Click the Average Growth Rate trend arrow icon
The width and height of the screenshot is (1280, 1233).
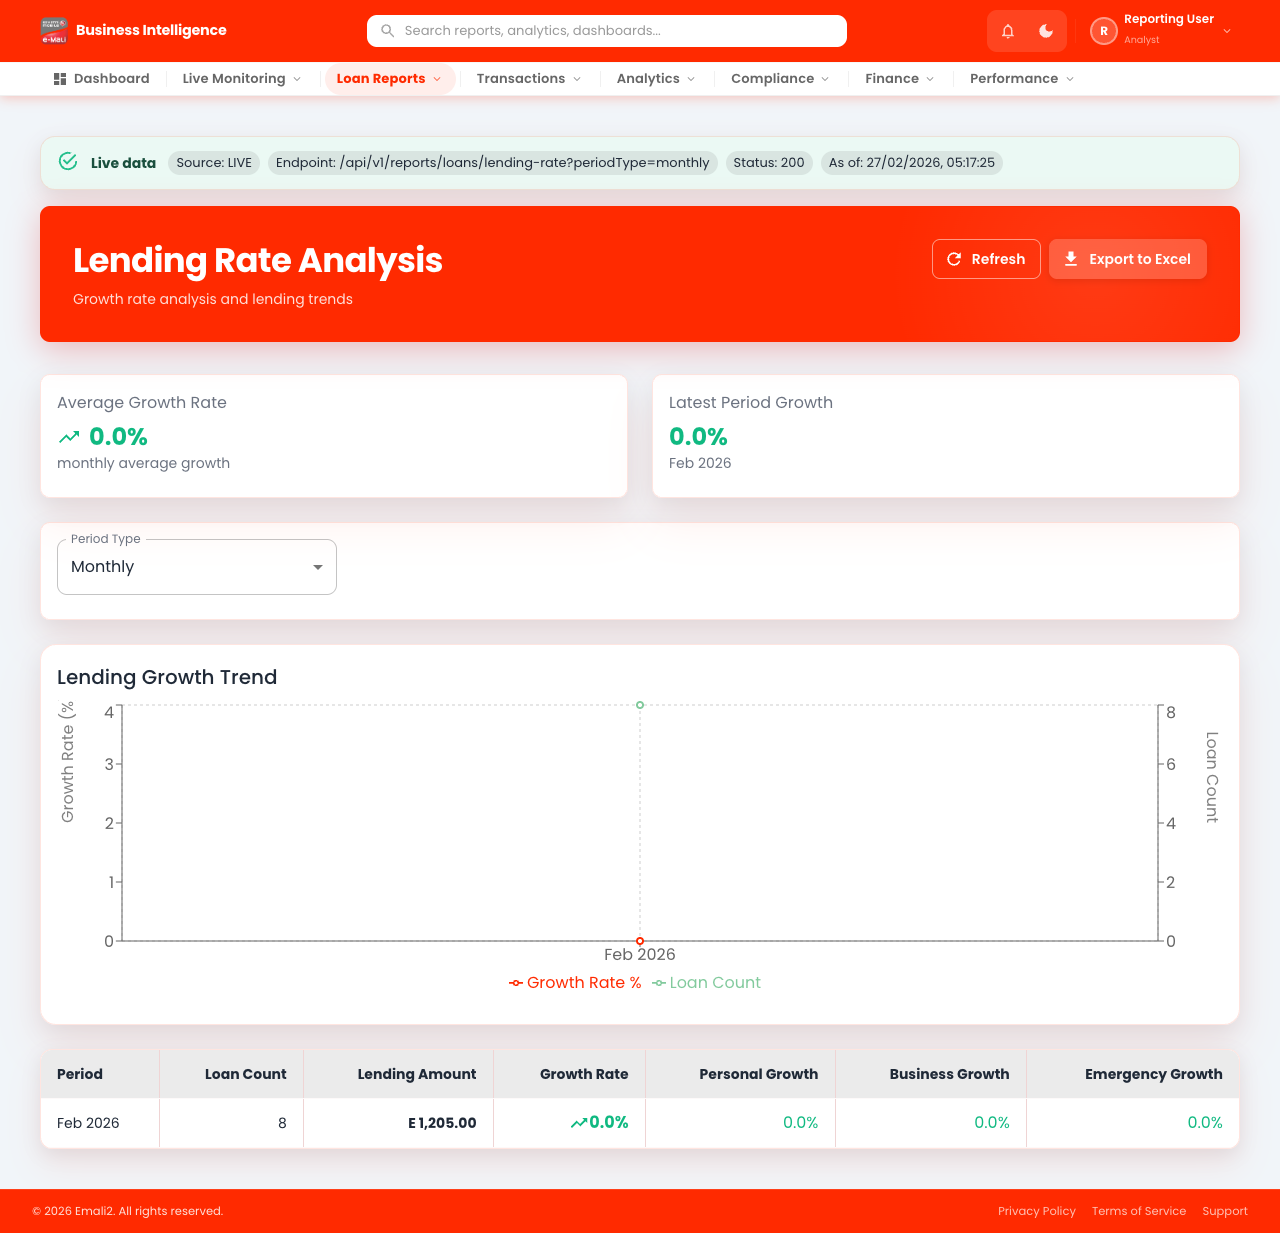point(69,437)
